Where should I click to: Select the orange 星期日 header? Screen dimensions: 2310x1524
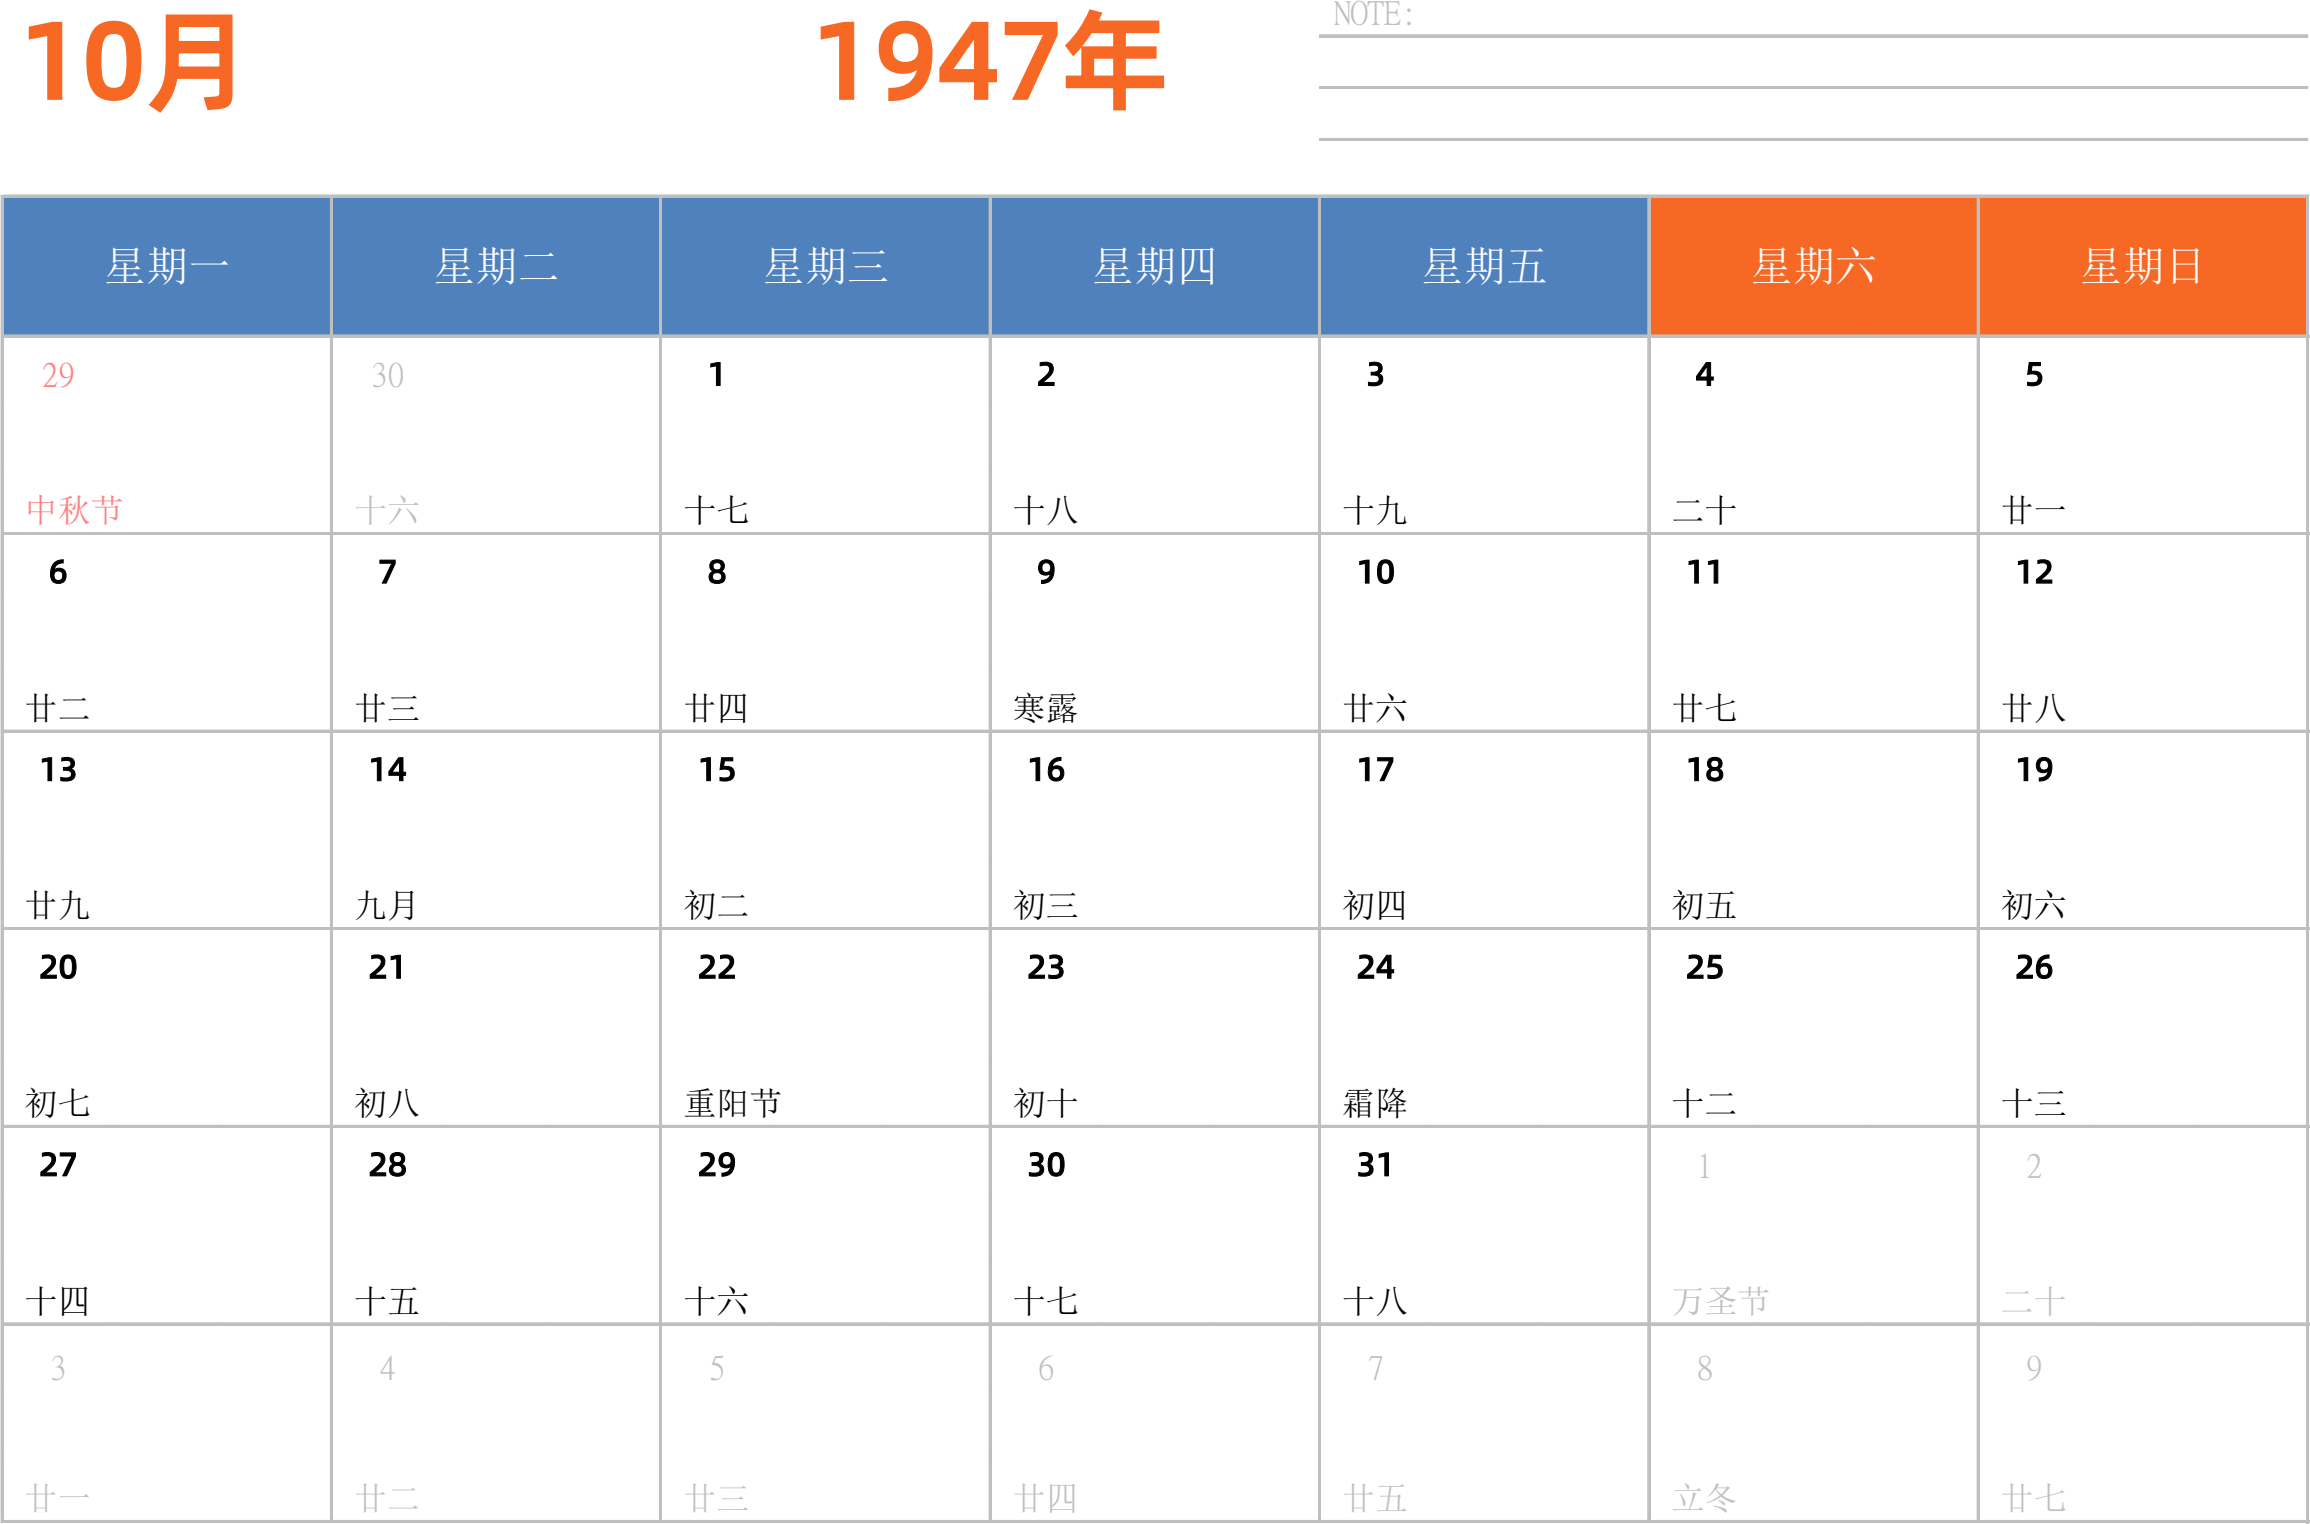(x=2142, y=266)
